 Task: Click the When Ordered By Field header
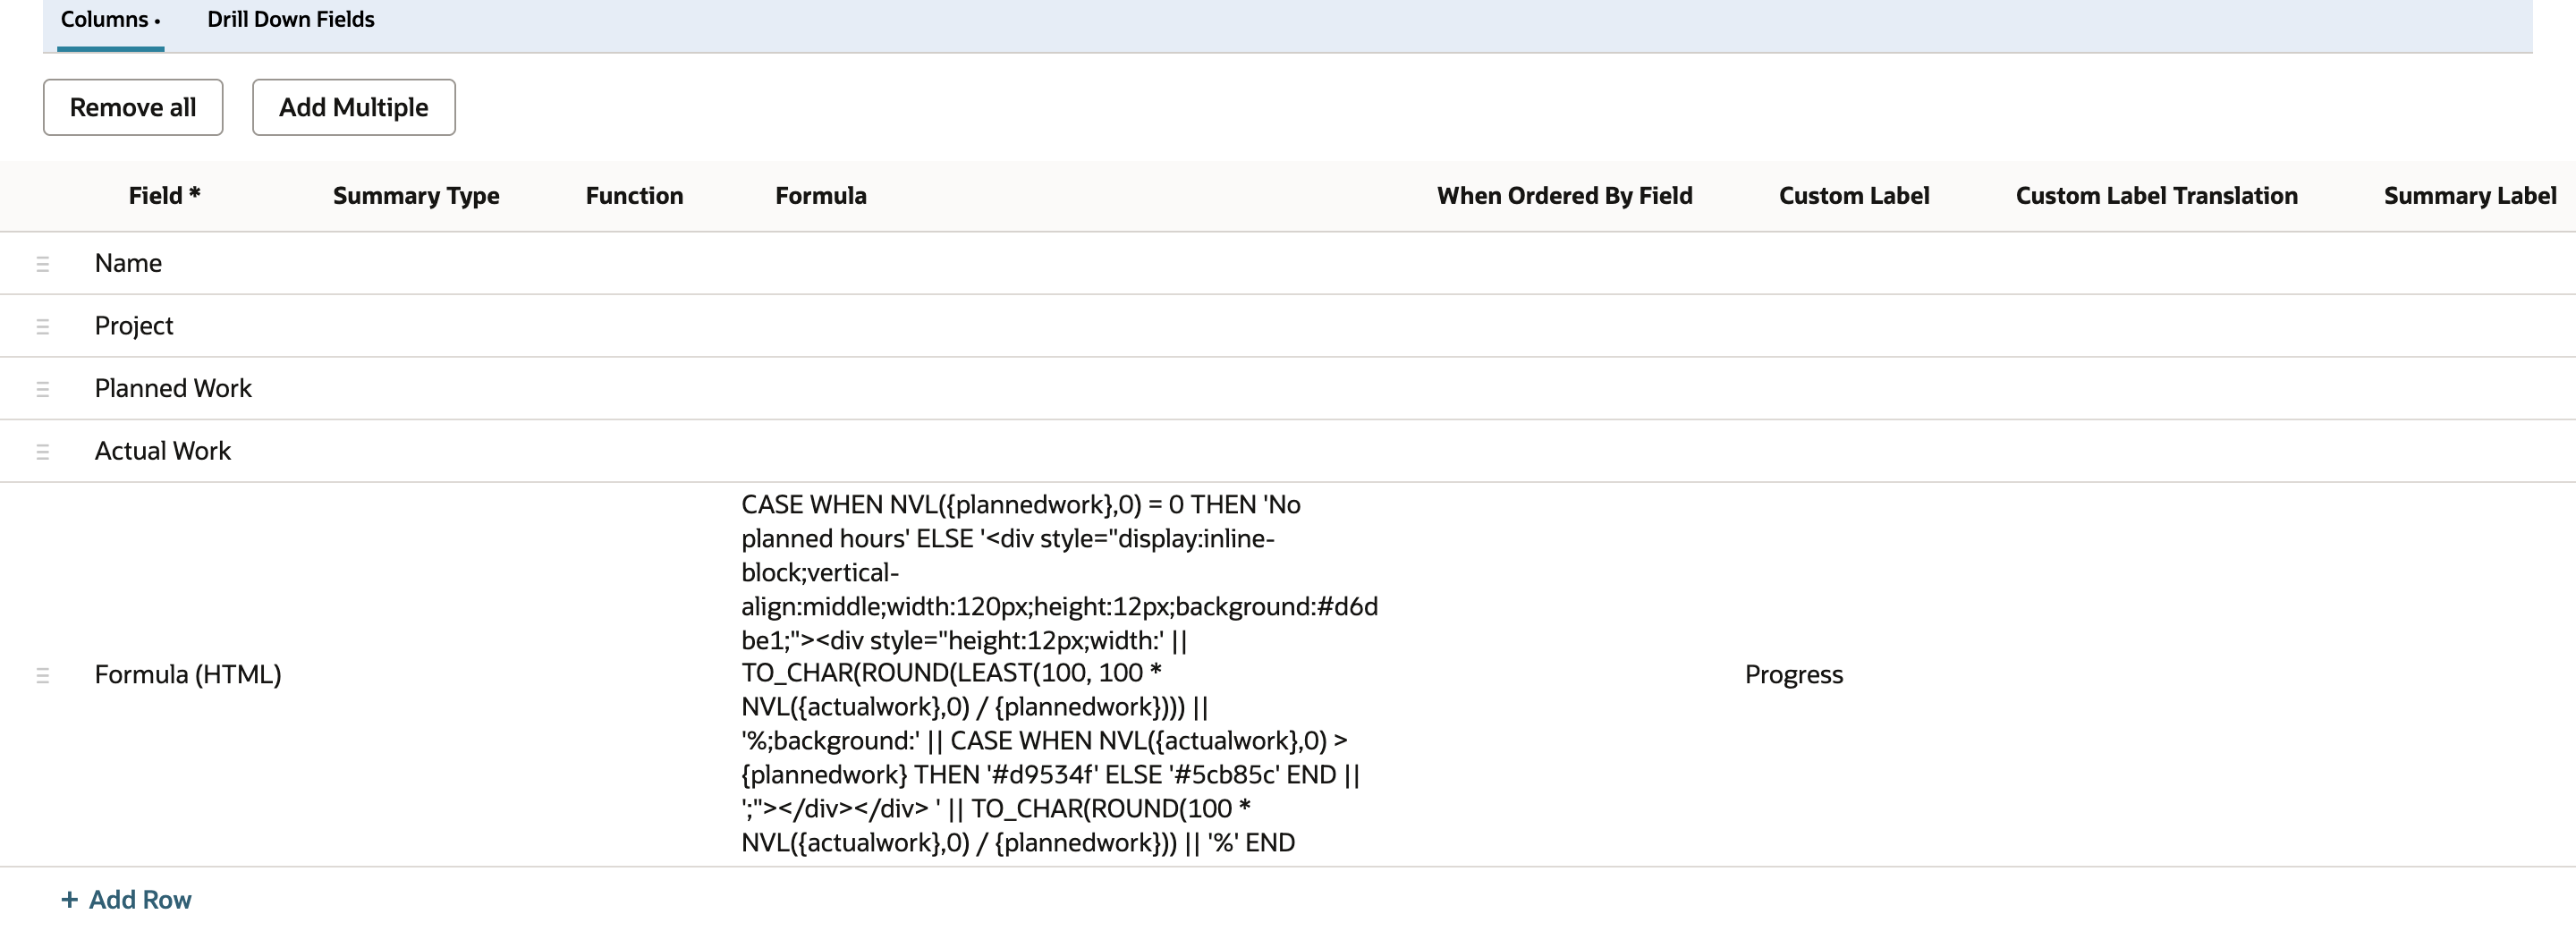pos(1565,196)
